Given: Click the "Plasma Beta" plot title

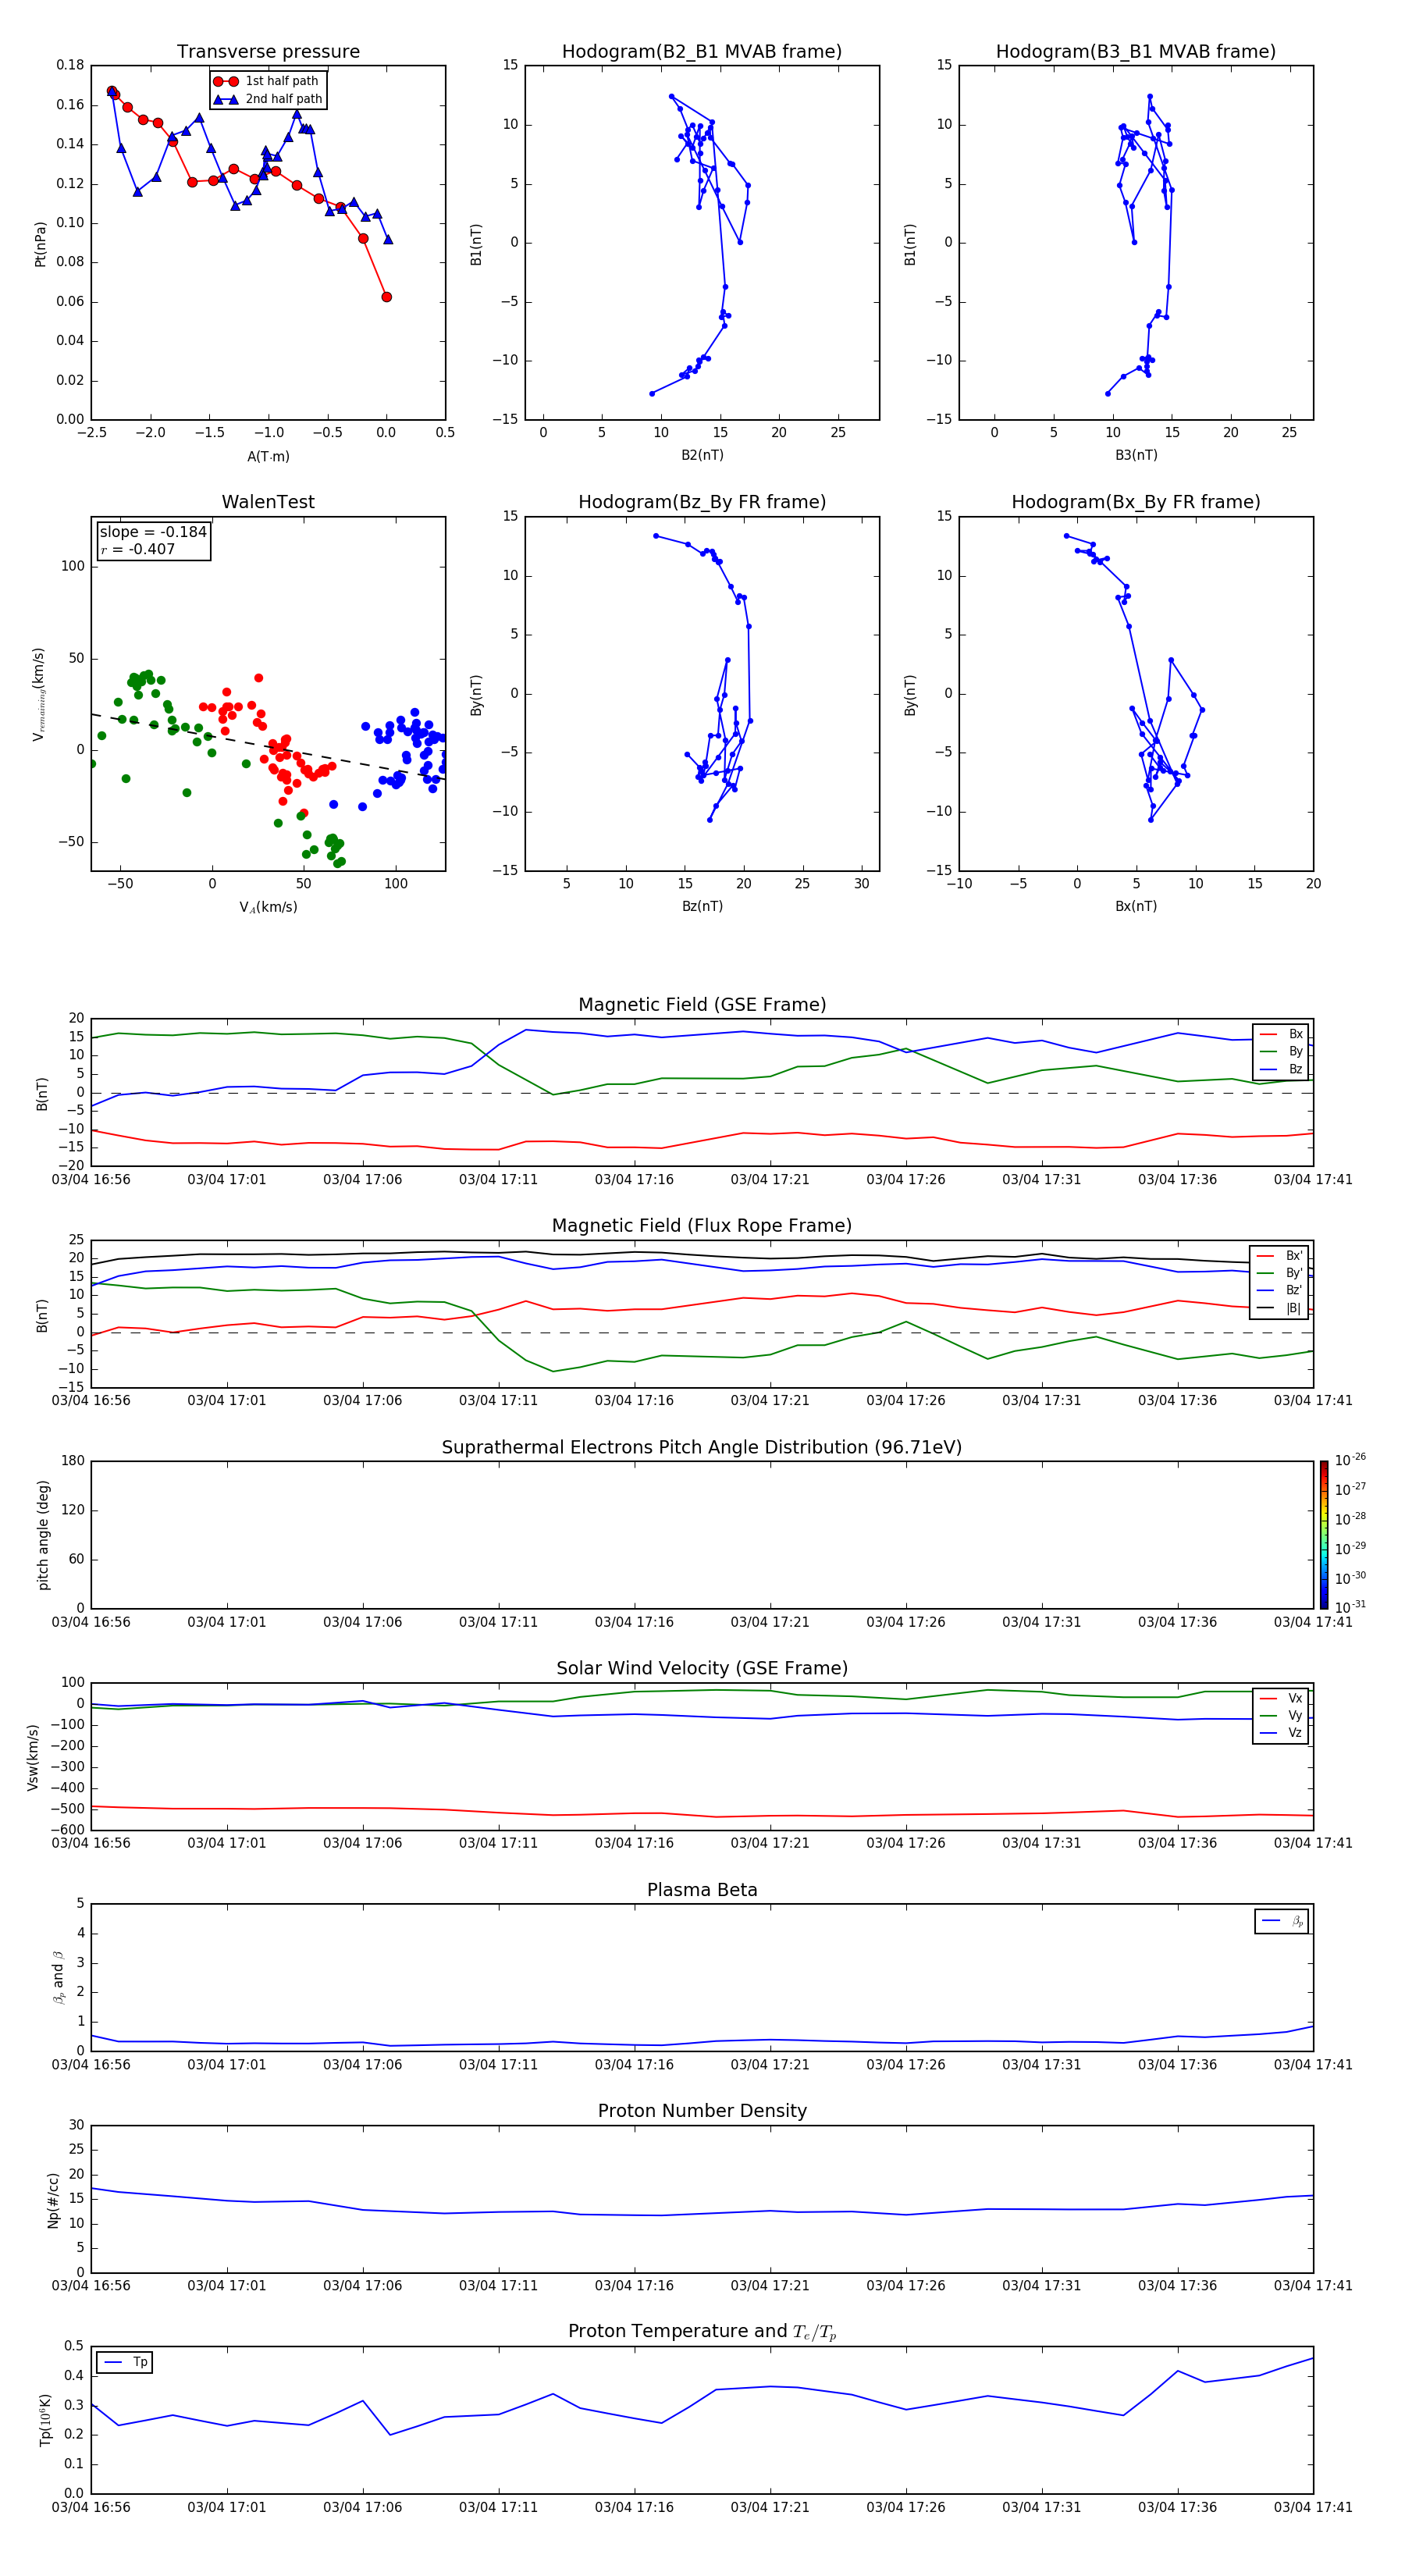Looking at the screenshot, I should (x=702, y=1890).
